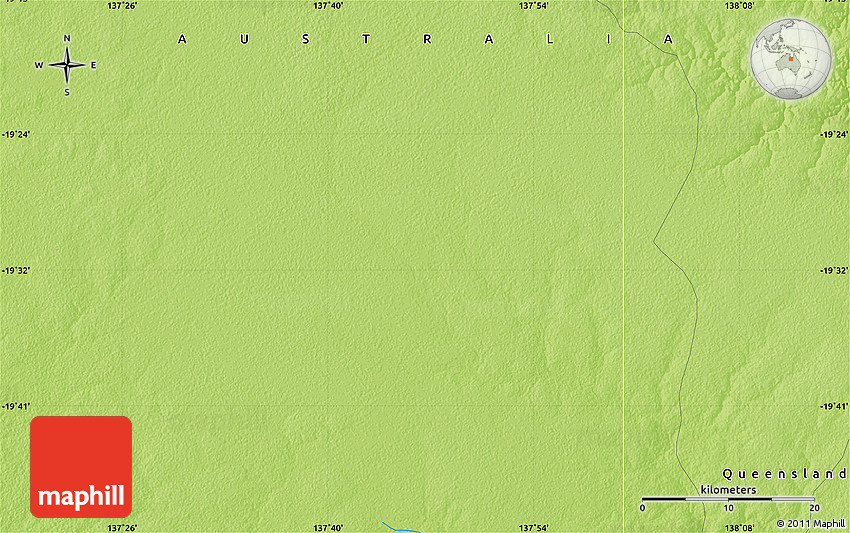Click the letter R in AUSTRALIA
The image size is (850, 533).
point(427,39)
